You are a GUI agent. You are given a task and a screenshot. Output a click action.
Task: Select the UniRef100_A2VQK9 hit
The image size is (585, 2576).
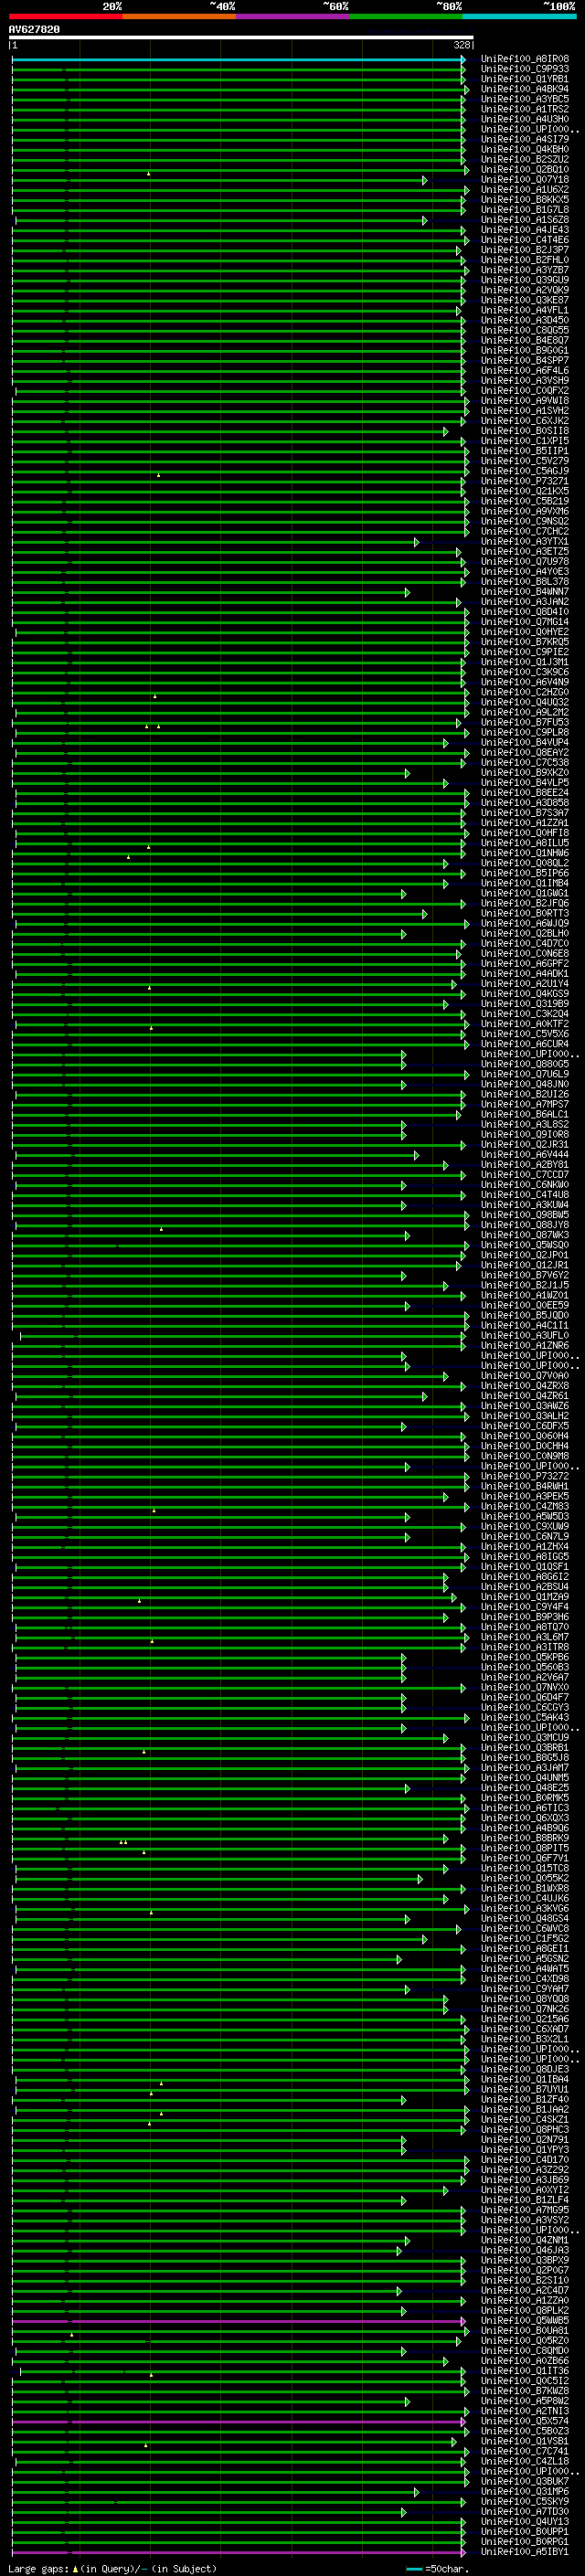click(x=525, y=290)
